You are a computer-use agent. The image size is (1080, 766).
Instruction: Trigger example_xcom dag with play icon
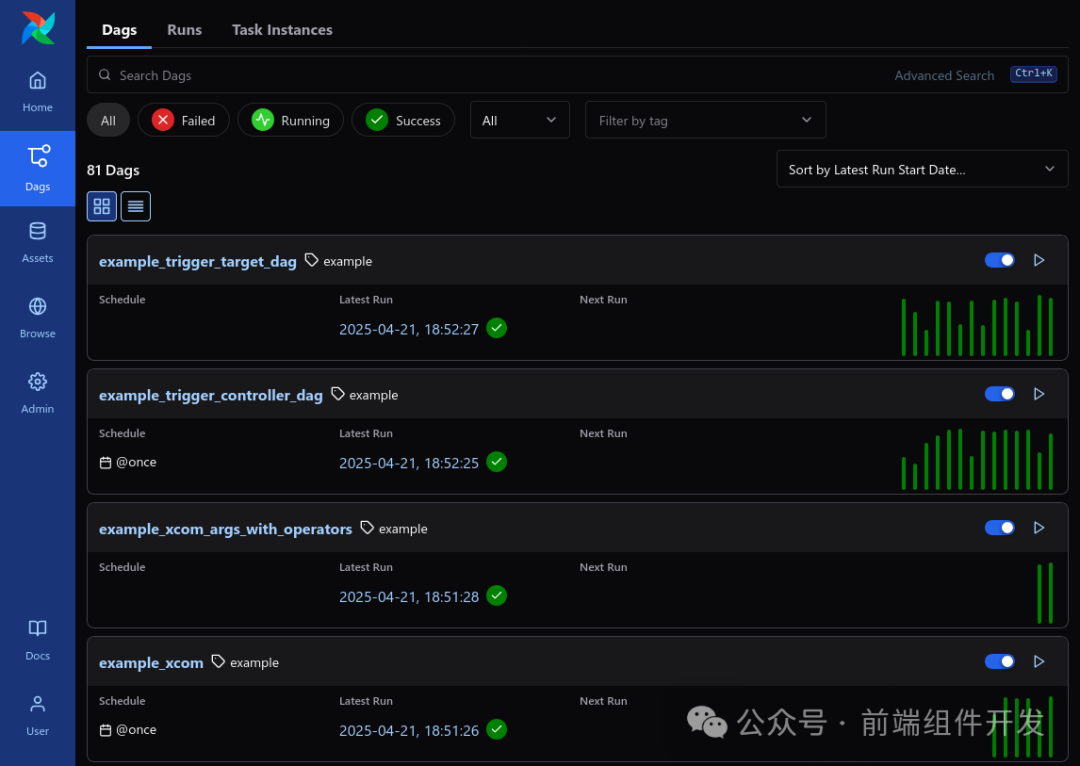click(x=1039, y=661)
